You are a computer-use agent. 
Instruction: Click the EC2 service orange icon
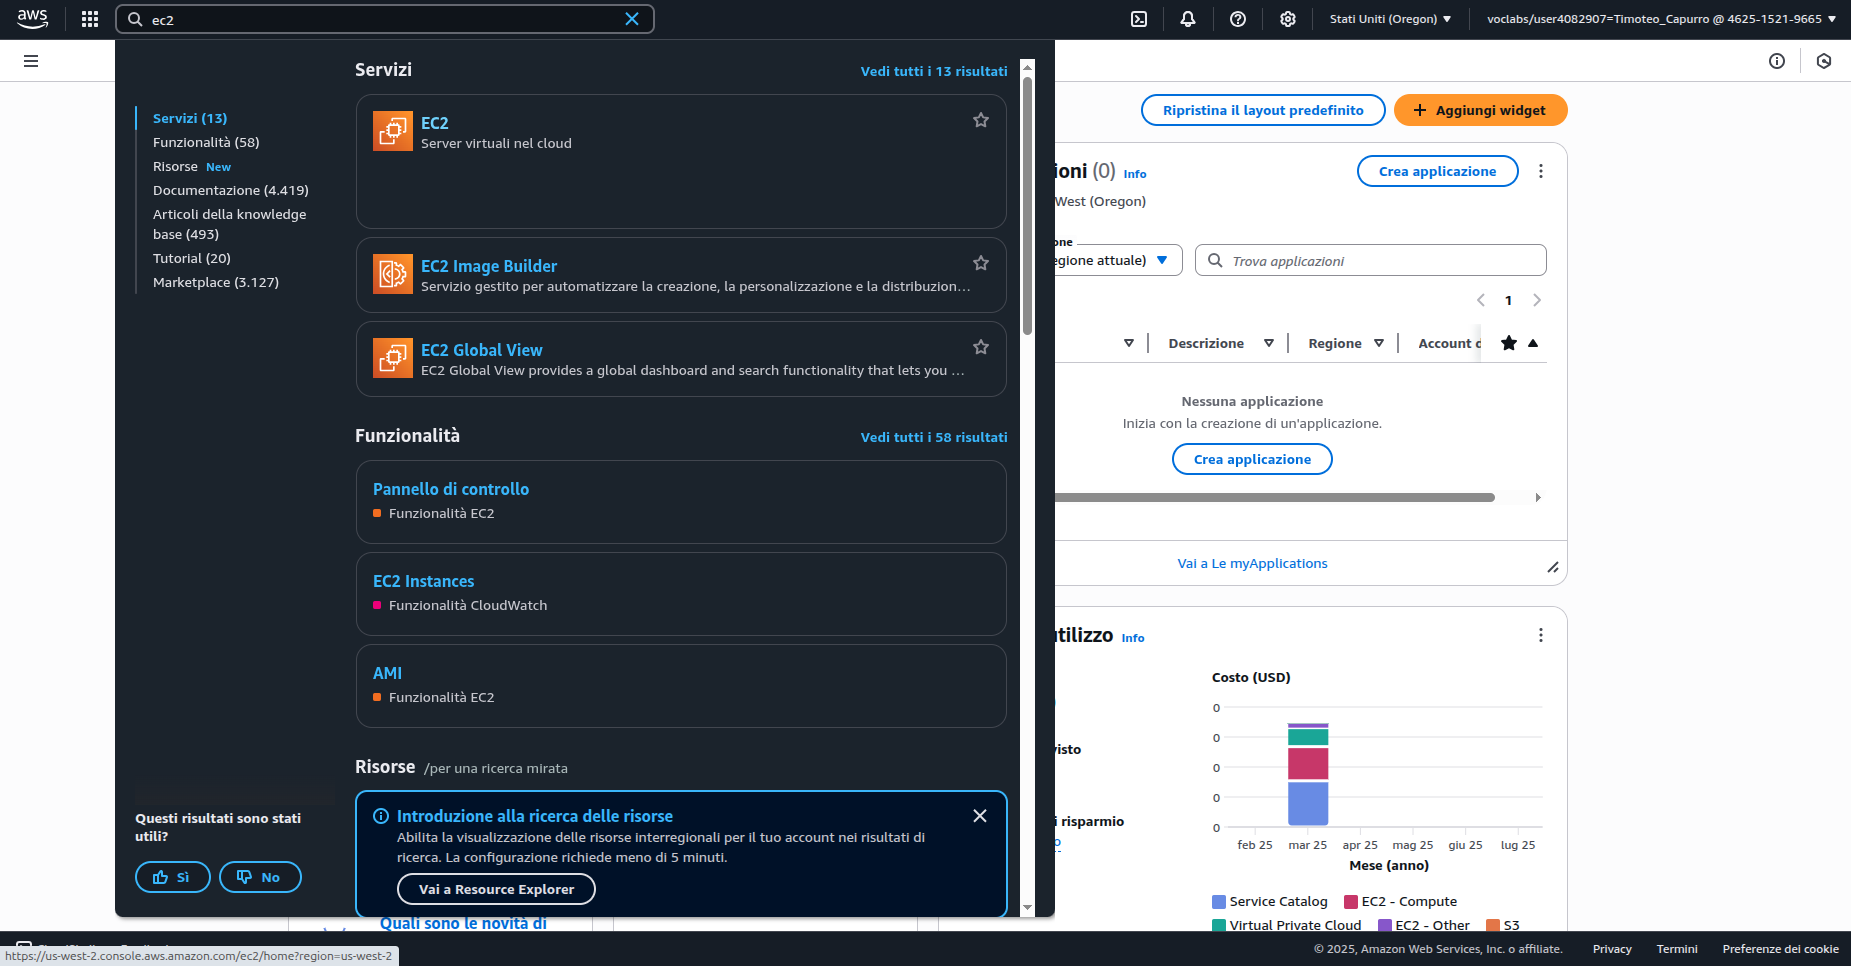pos(393,131)
